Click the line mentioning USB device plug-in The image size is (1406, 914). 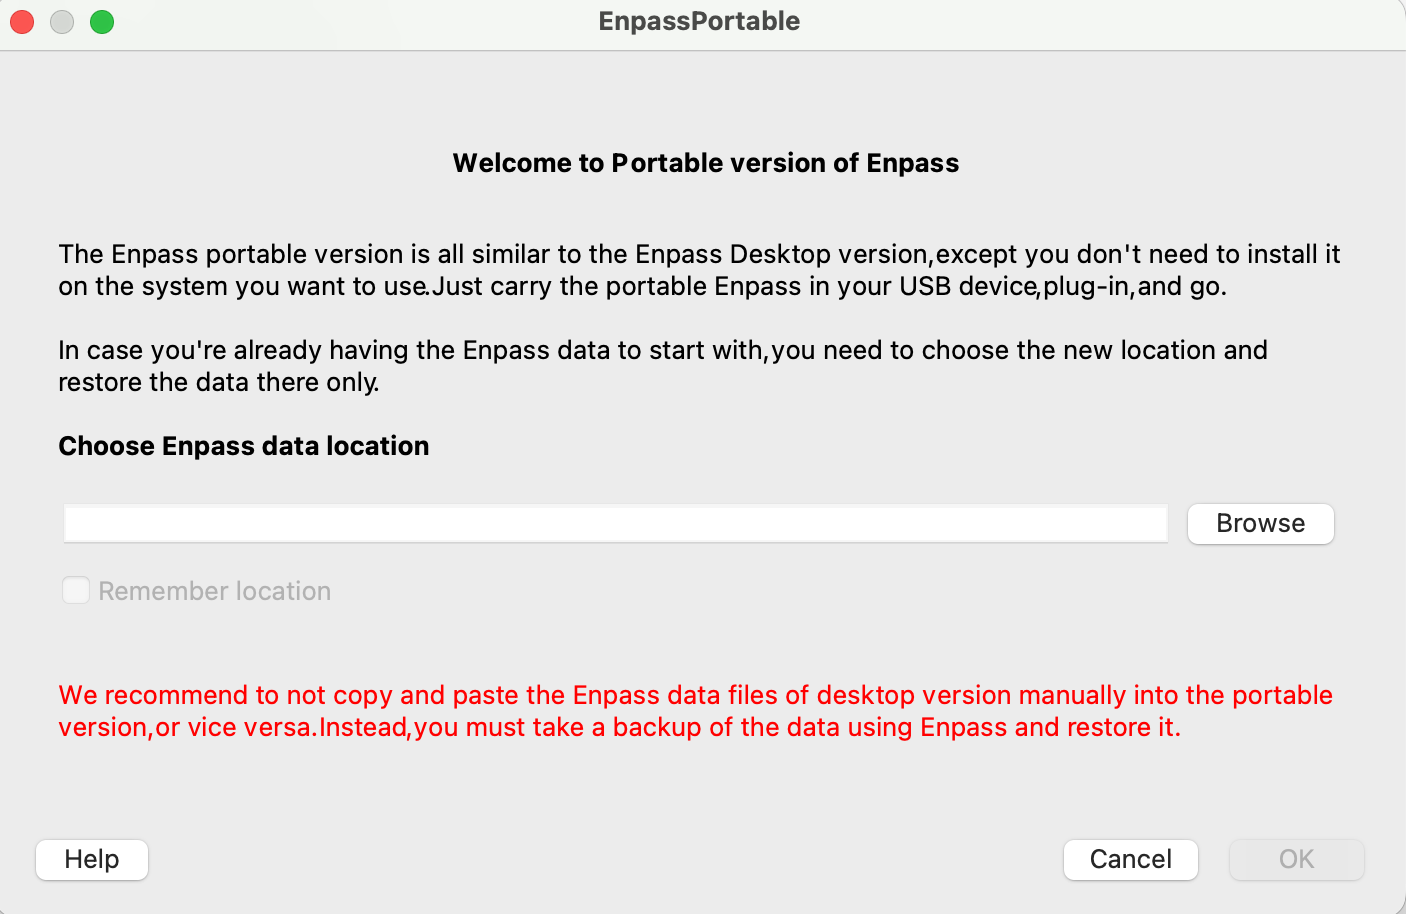[x=642, y=287]
